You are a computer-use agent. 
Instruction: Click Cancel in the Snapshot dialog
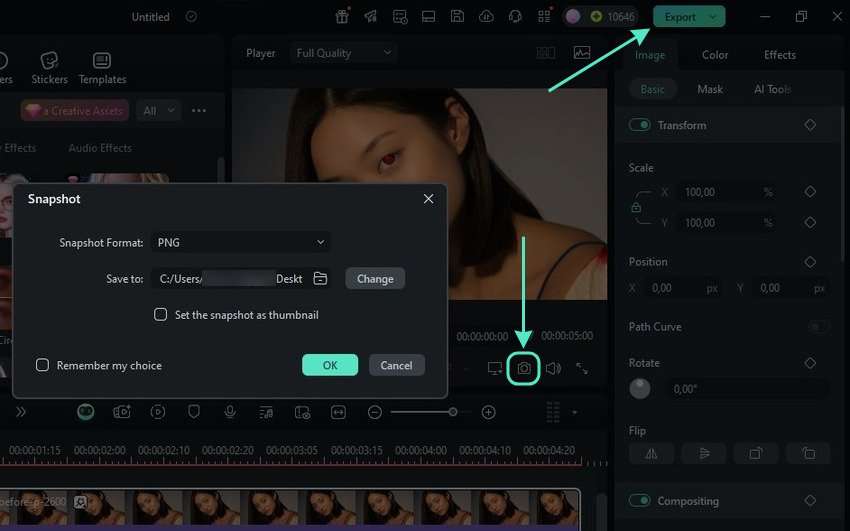pyautogui.click(x=396, y=365)
